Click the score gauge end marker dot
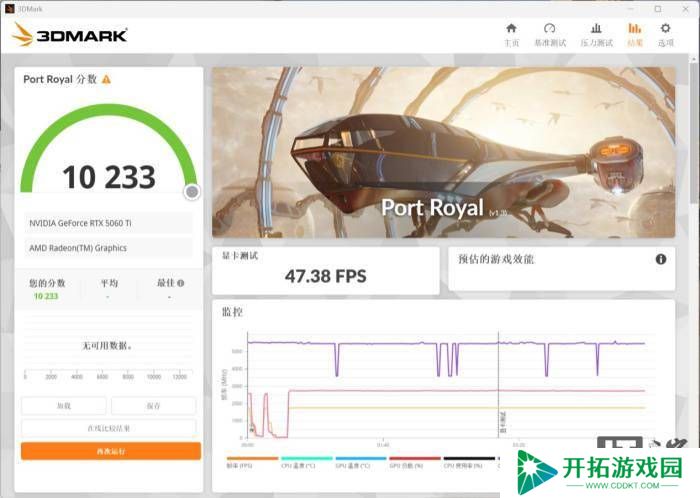The image size is (700, 498). coord(192,192)
